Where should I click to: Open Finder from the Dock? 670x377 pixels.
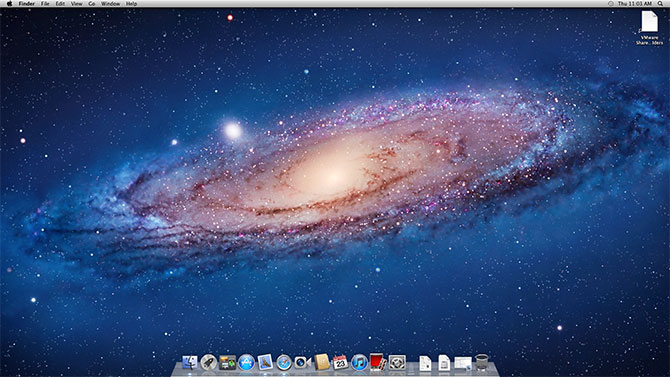(190, 362)
